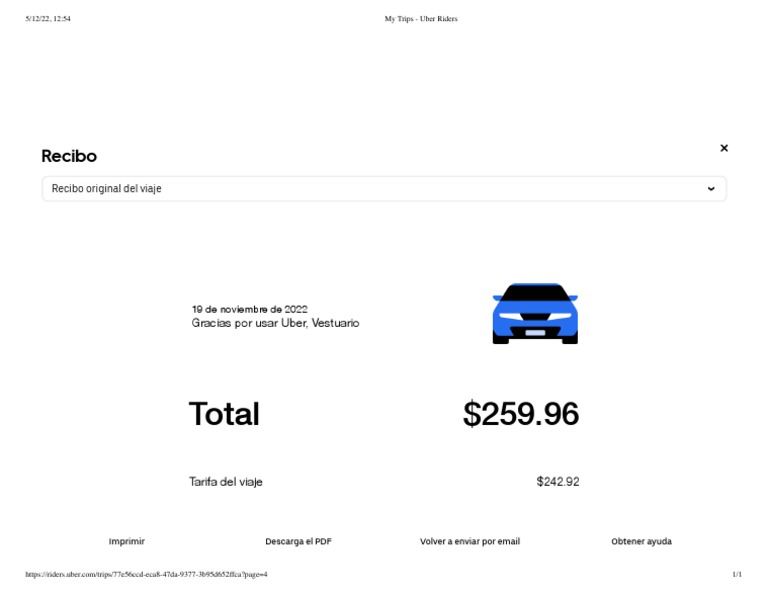Open 'Obtener ayuda' for help

[641, 541]
